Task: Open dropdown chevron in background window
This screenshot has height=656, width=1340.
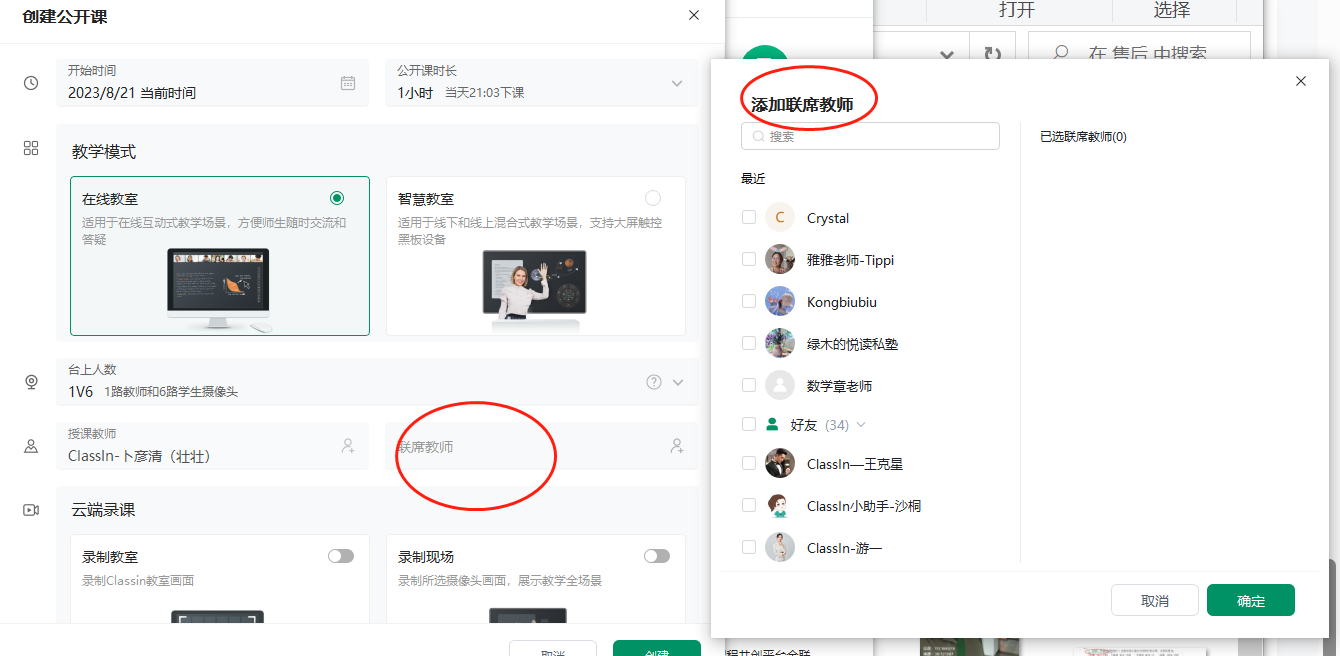Action: click(x=947, y=54)
